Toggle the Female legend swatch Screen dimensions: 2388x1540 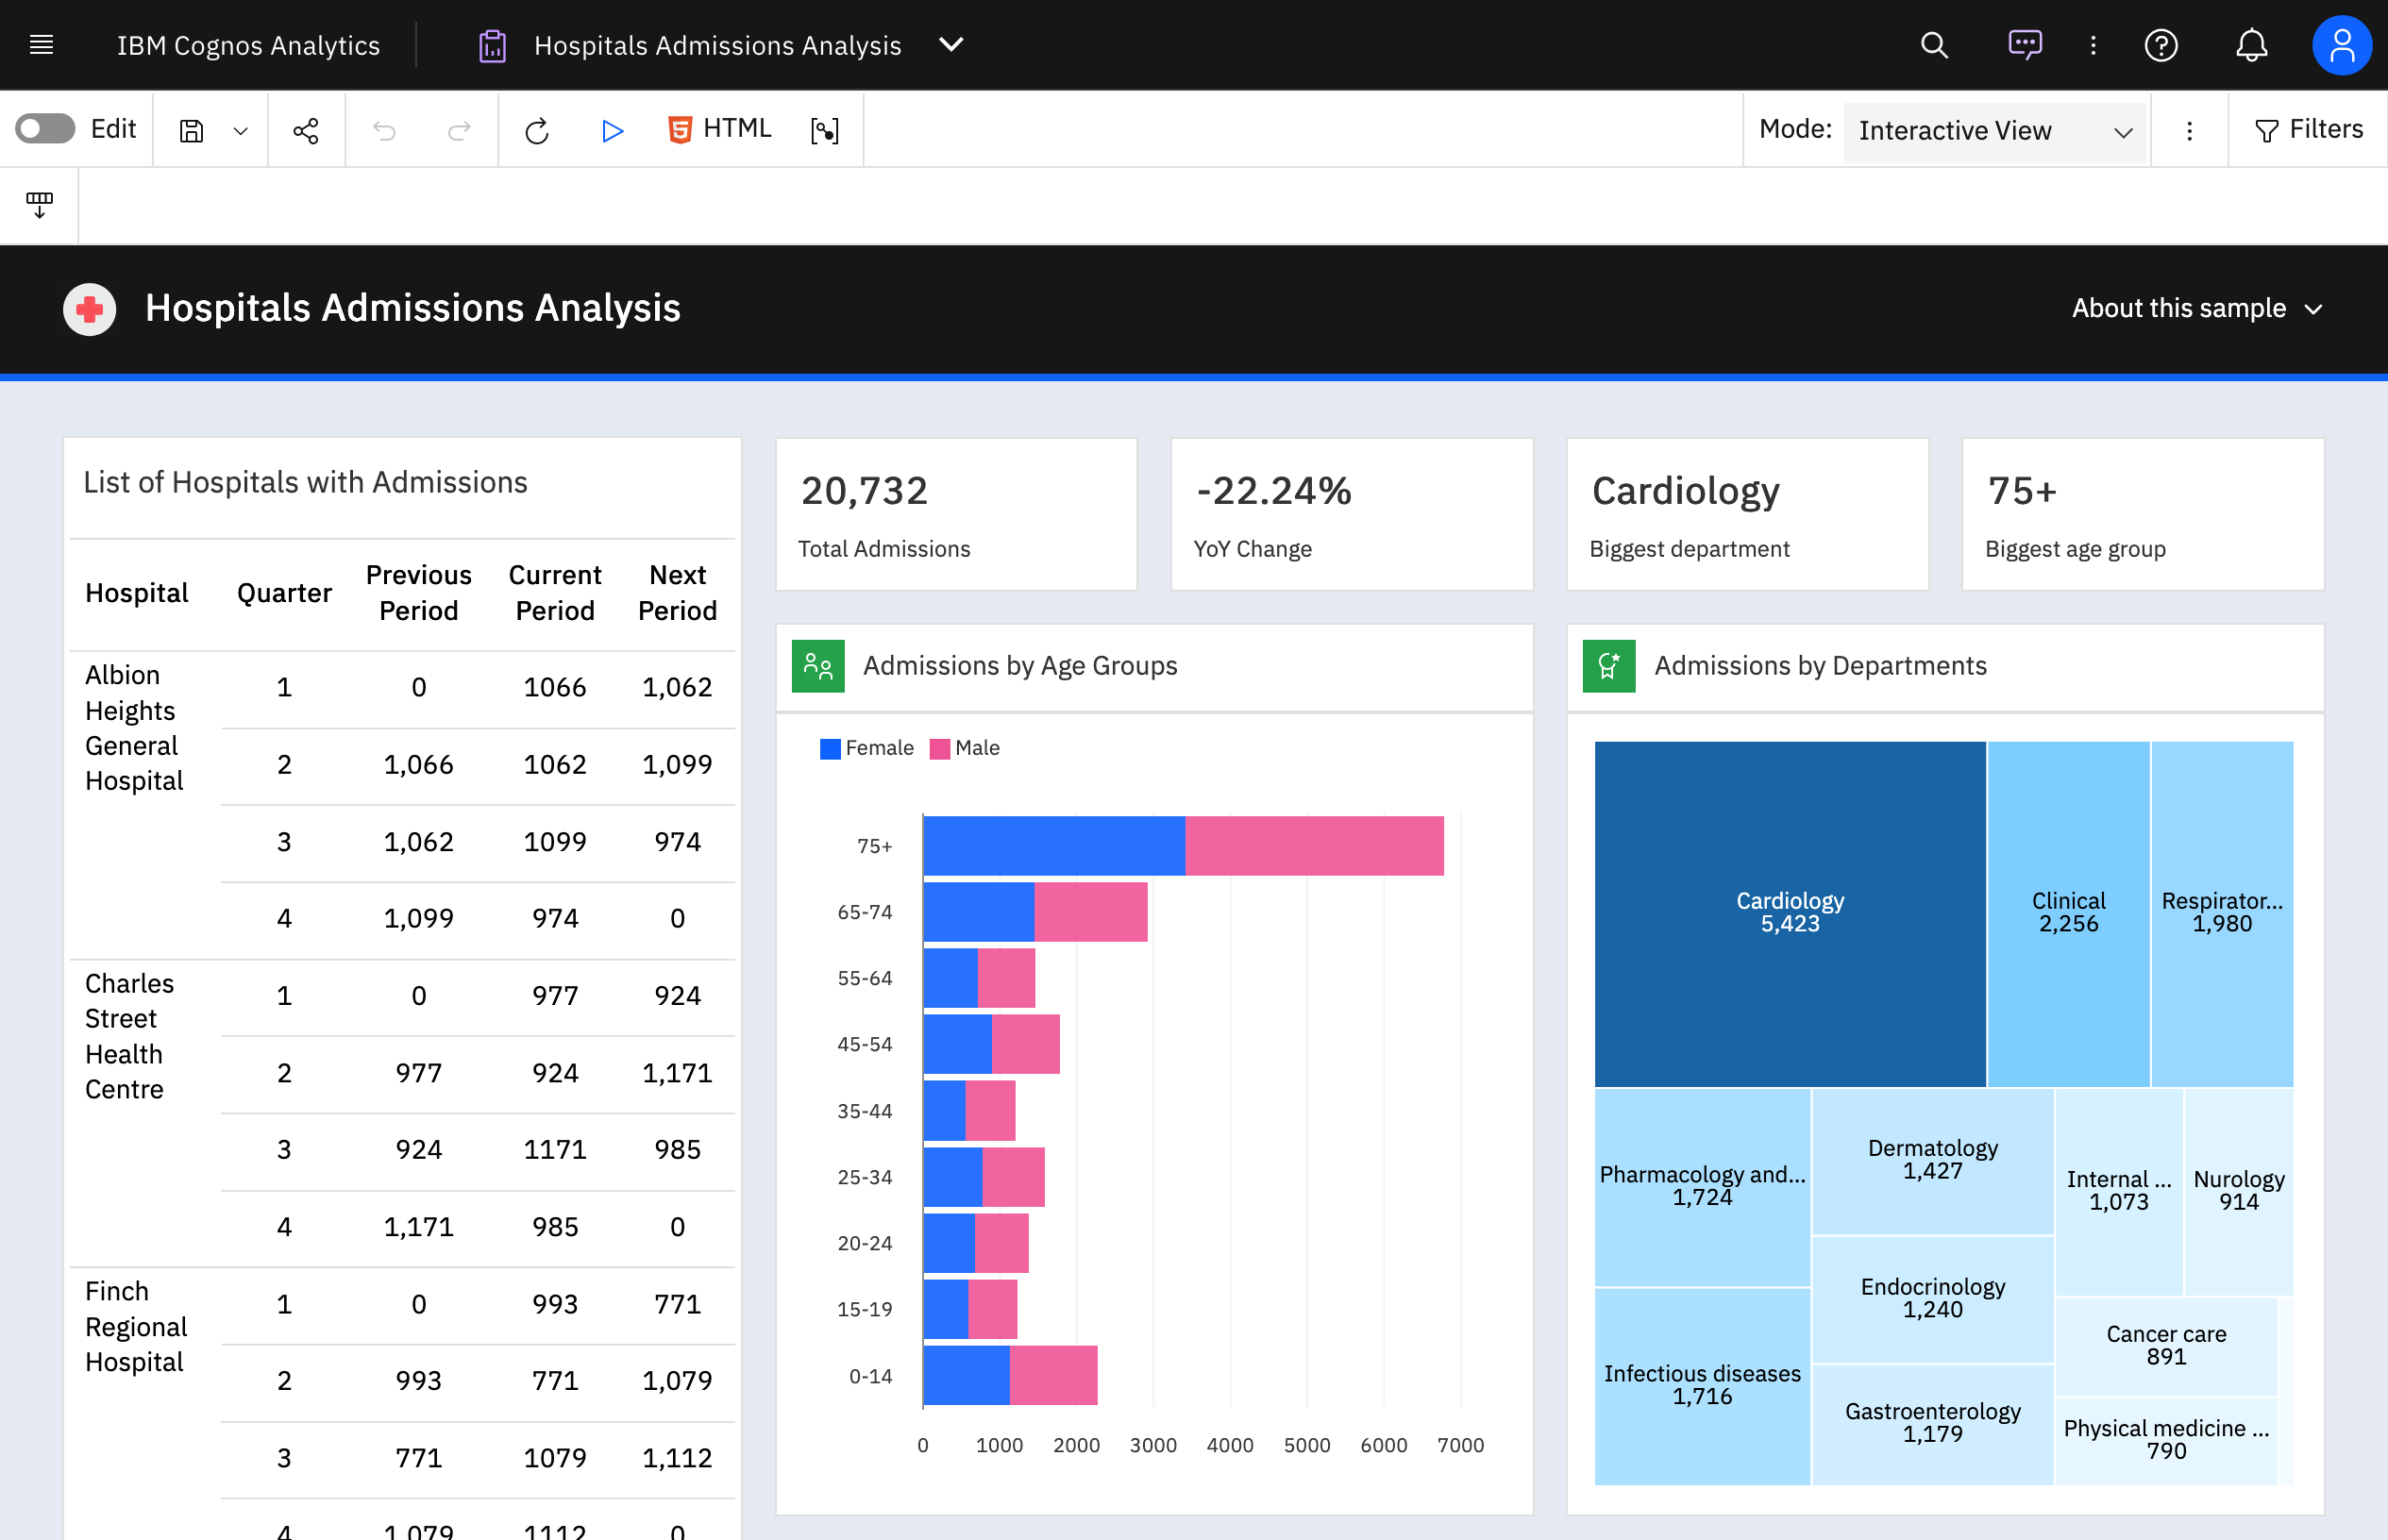830,749
